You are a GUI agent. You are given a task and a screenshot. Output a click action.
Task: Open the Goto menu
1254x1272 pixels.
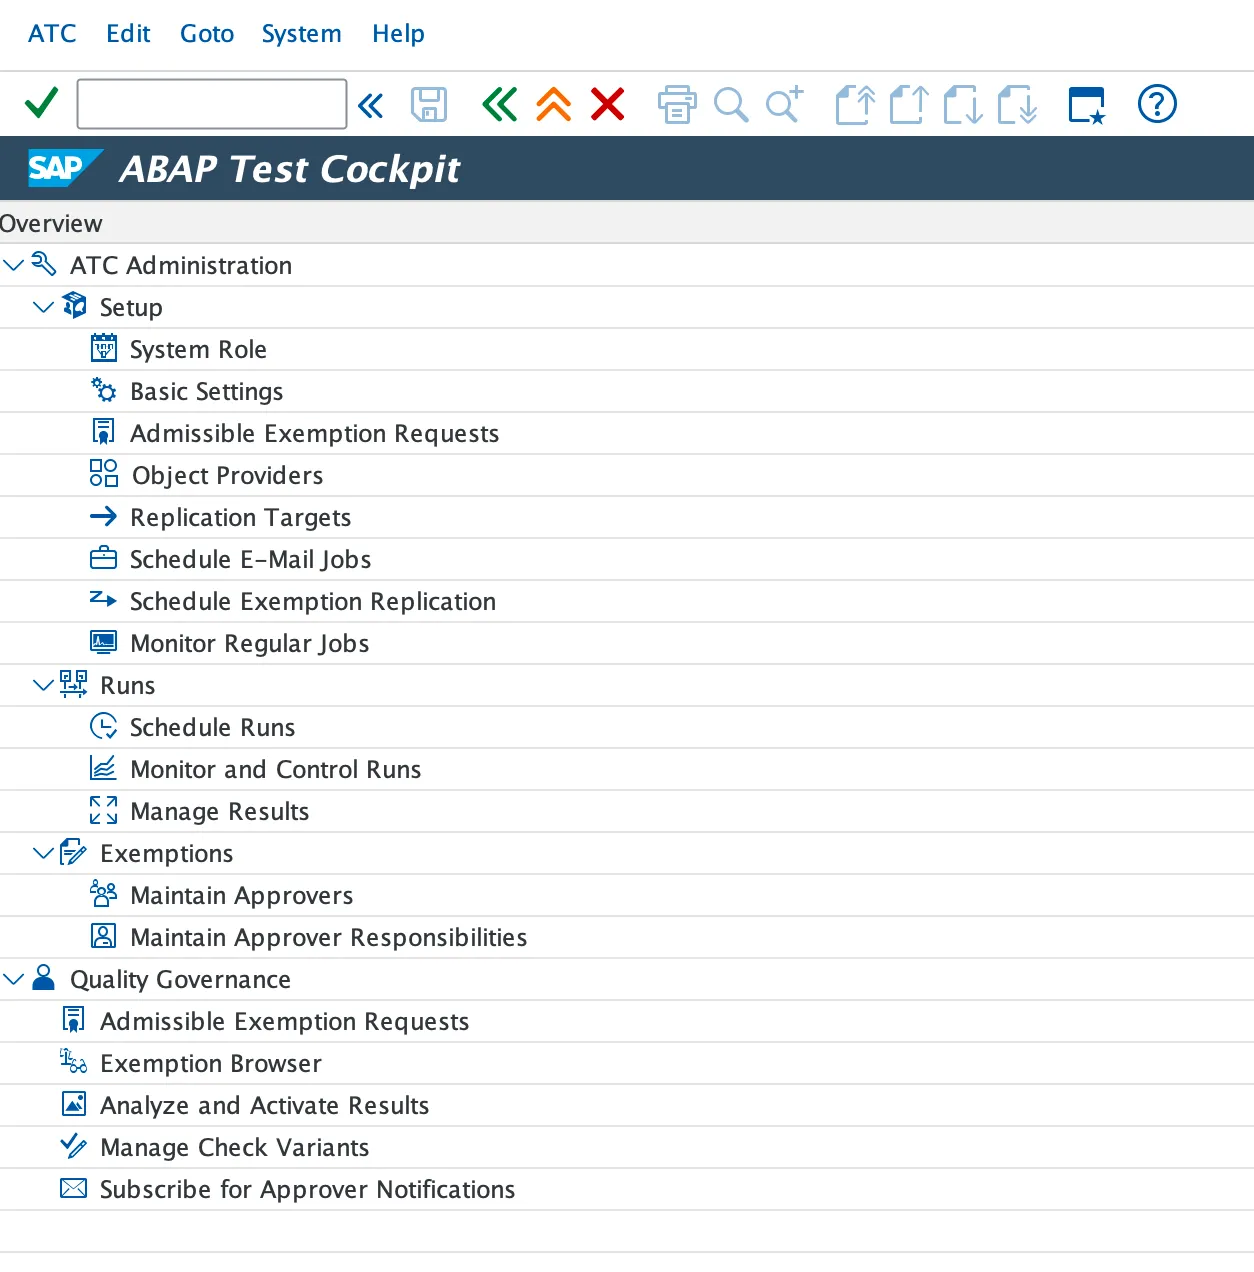(x=207, y=34)
